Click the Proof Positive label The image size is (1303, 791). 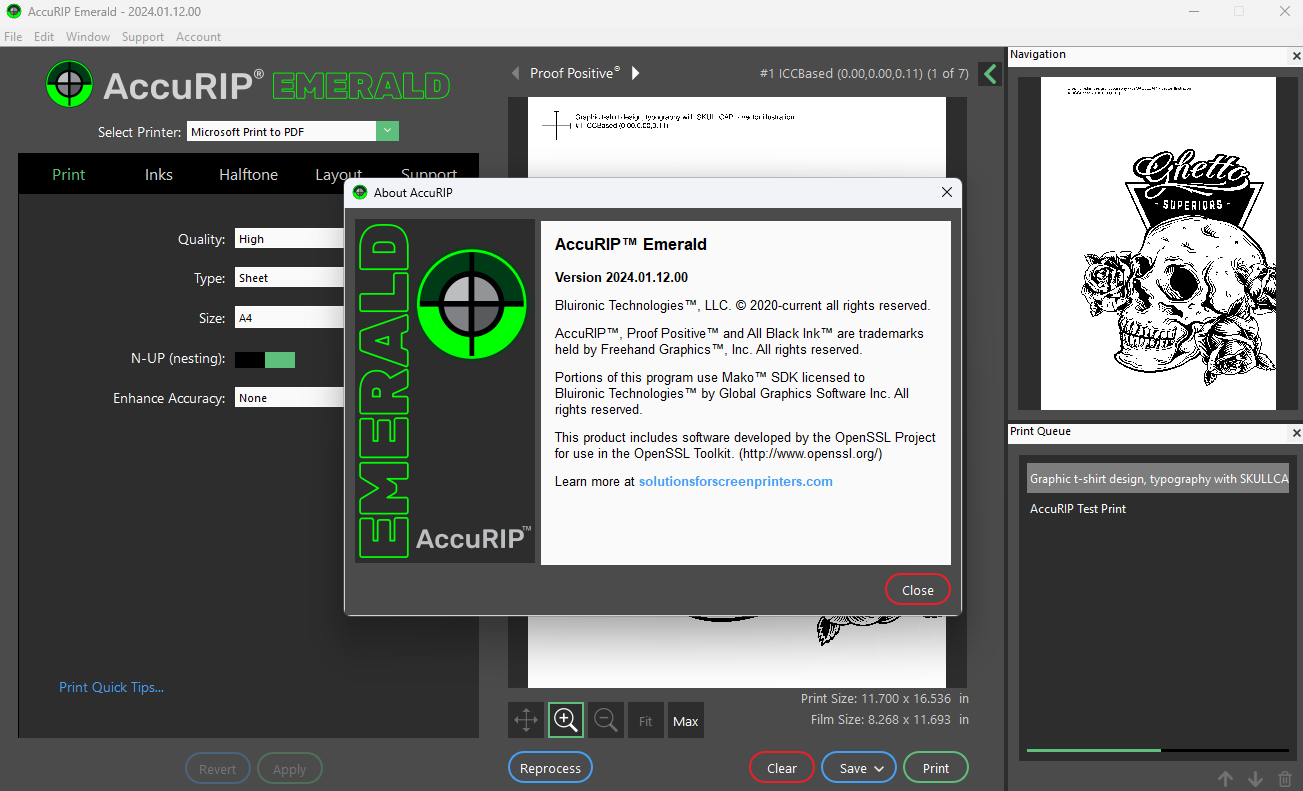(x=575, y=73)
